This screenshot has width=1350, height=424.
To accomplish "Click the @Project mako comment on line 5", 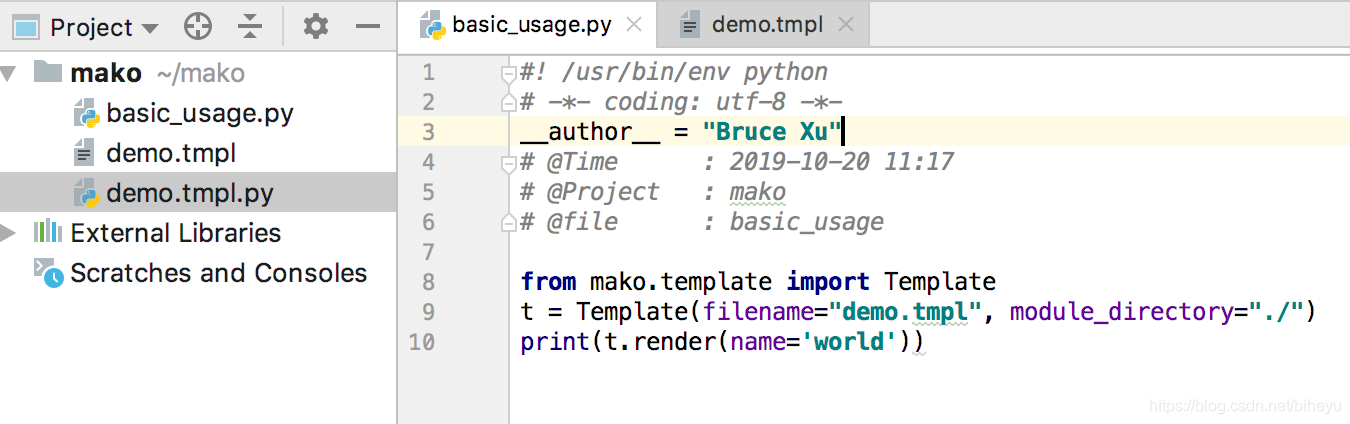I will click(x=654, y=192).
